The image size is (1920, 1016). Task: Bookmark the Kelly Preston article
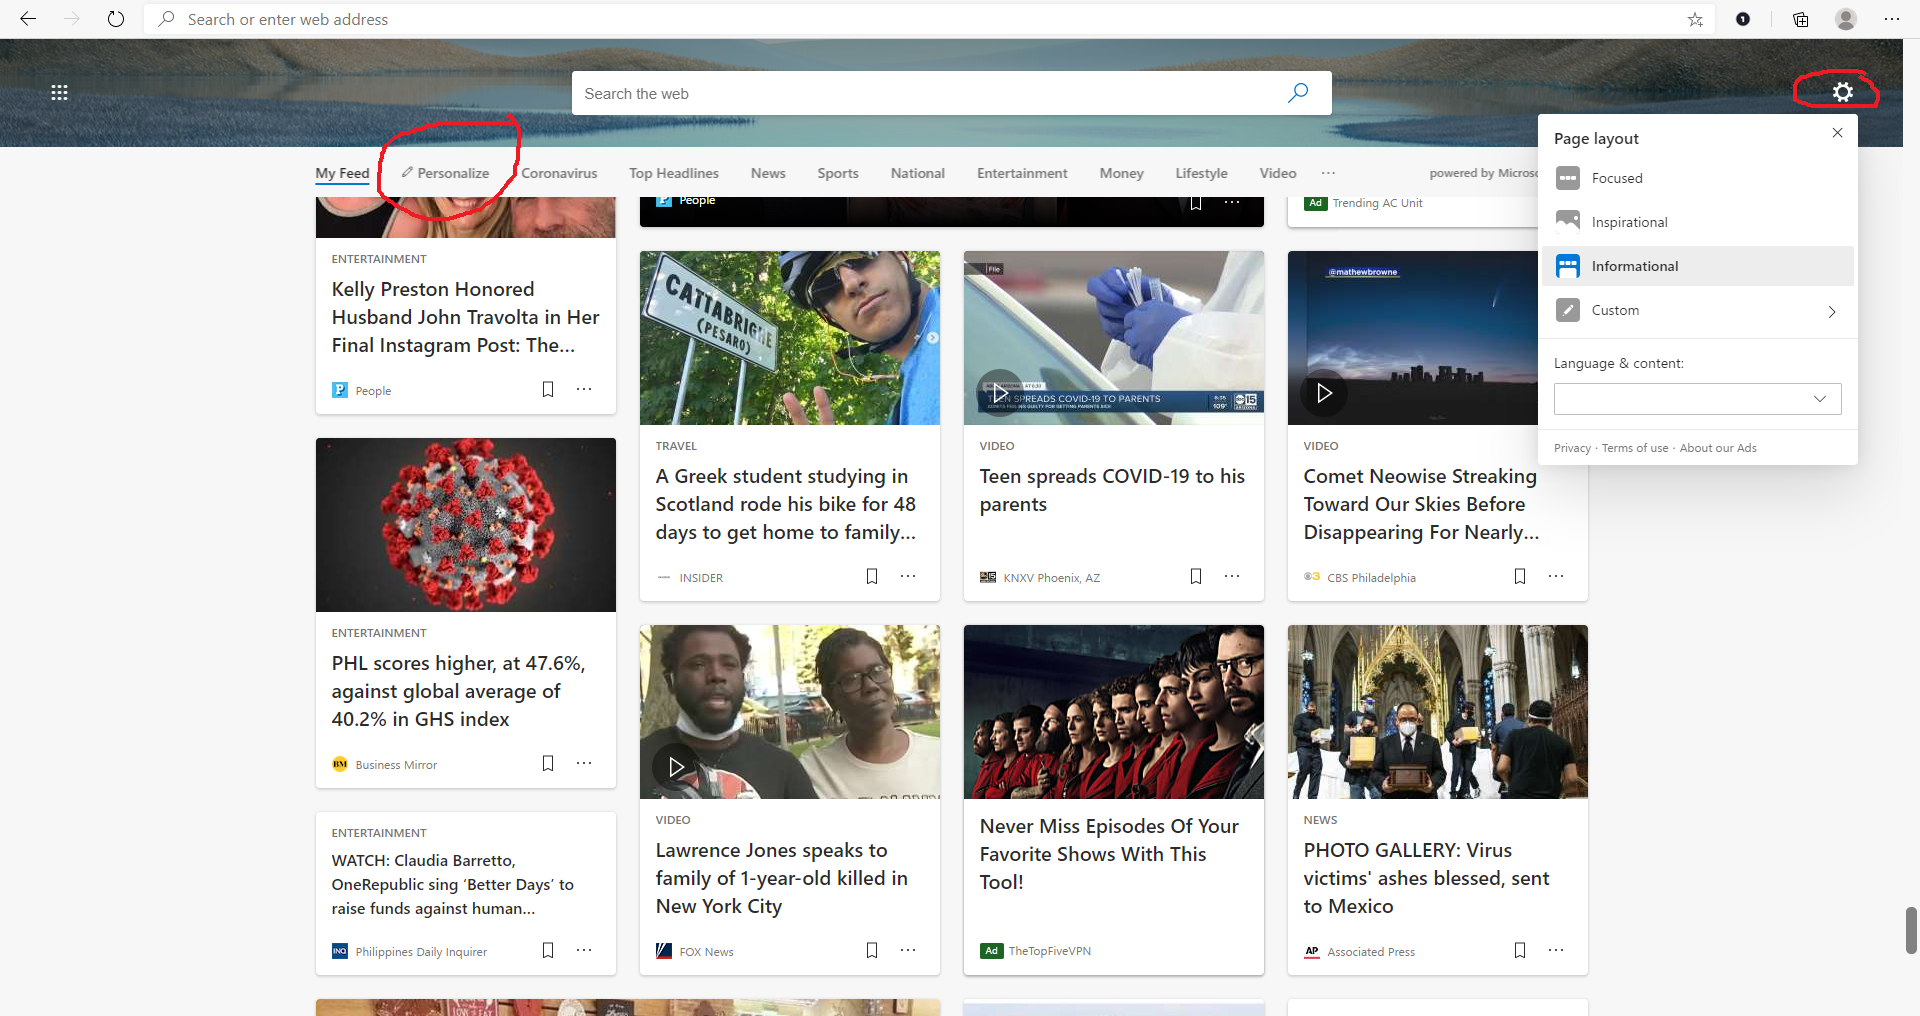[x=548, y=389]
